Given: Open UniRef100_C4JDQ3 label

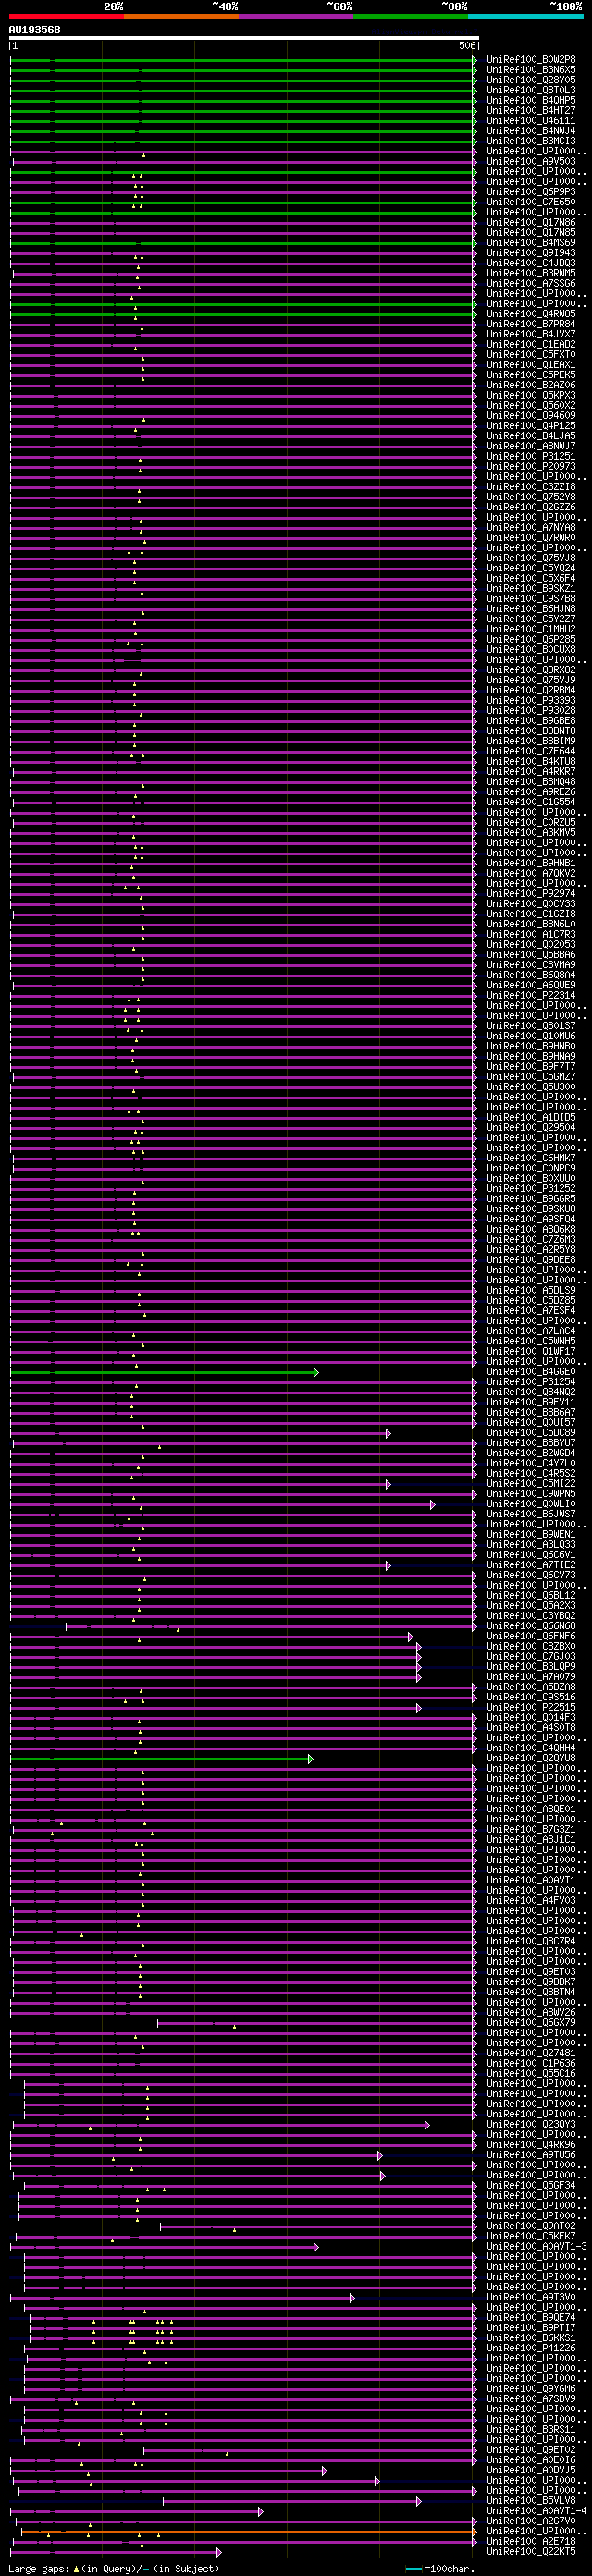Looking at the screenshot, I should [x=531, y=263].
